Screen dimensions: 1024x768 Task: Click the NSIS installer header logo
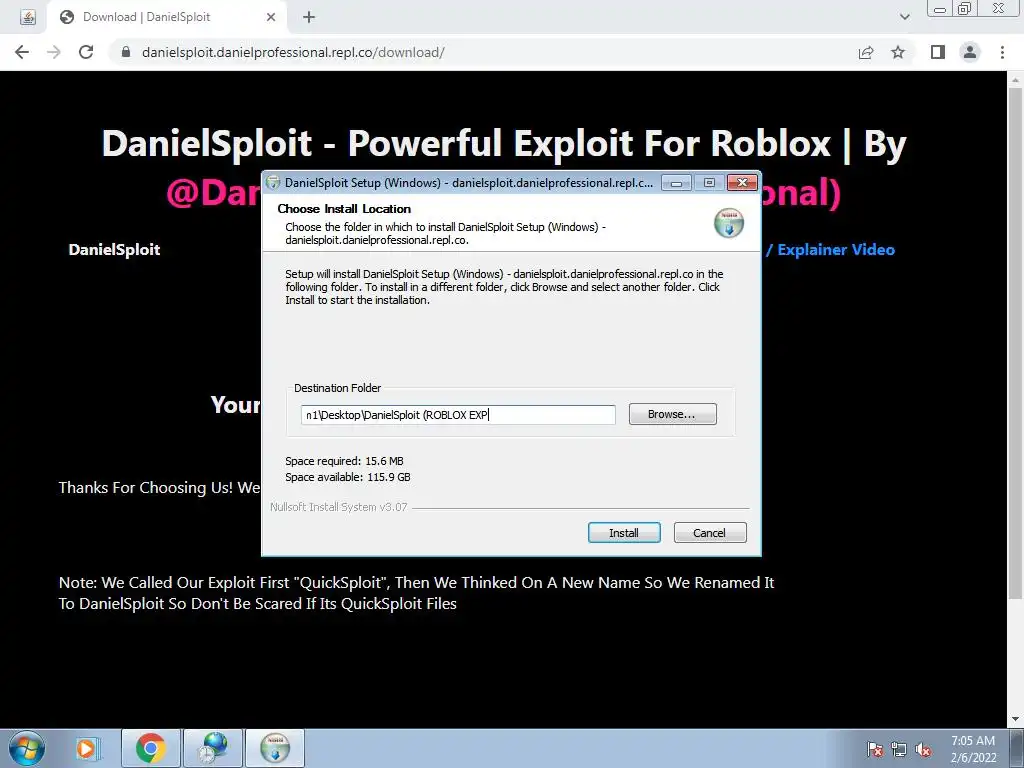pyautogui.click(x=729, y=224)
